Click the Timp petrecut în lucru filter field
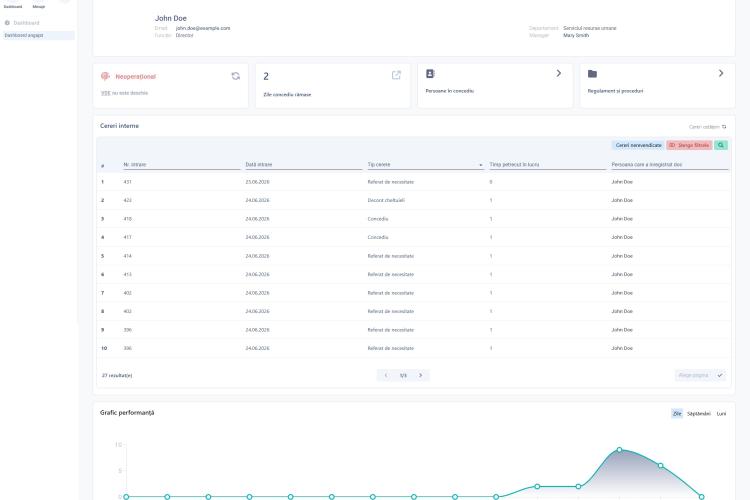The image size is (750, 500). [548, 165]
